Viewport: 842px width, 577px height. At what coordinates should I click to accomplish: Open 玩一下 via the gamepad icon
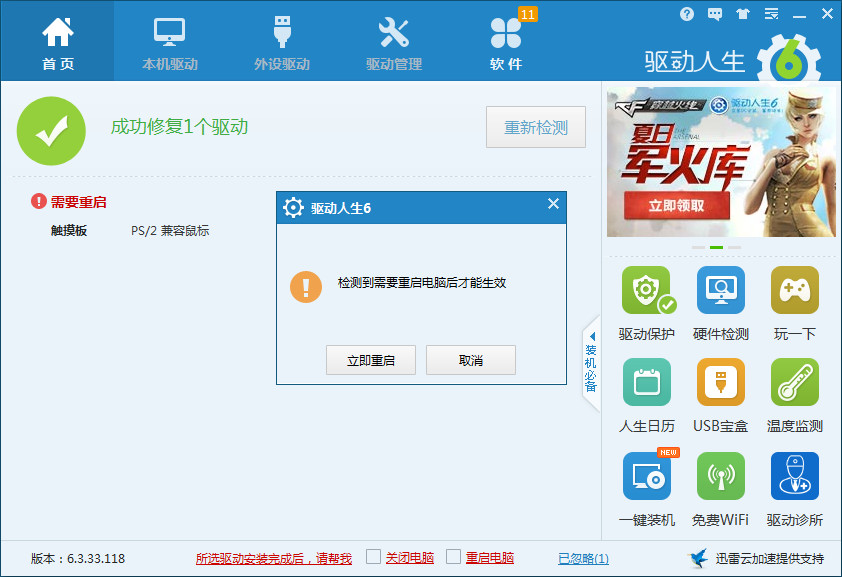click(x=793, y=290)
